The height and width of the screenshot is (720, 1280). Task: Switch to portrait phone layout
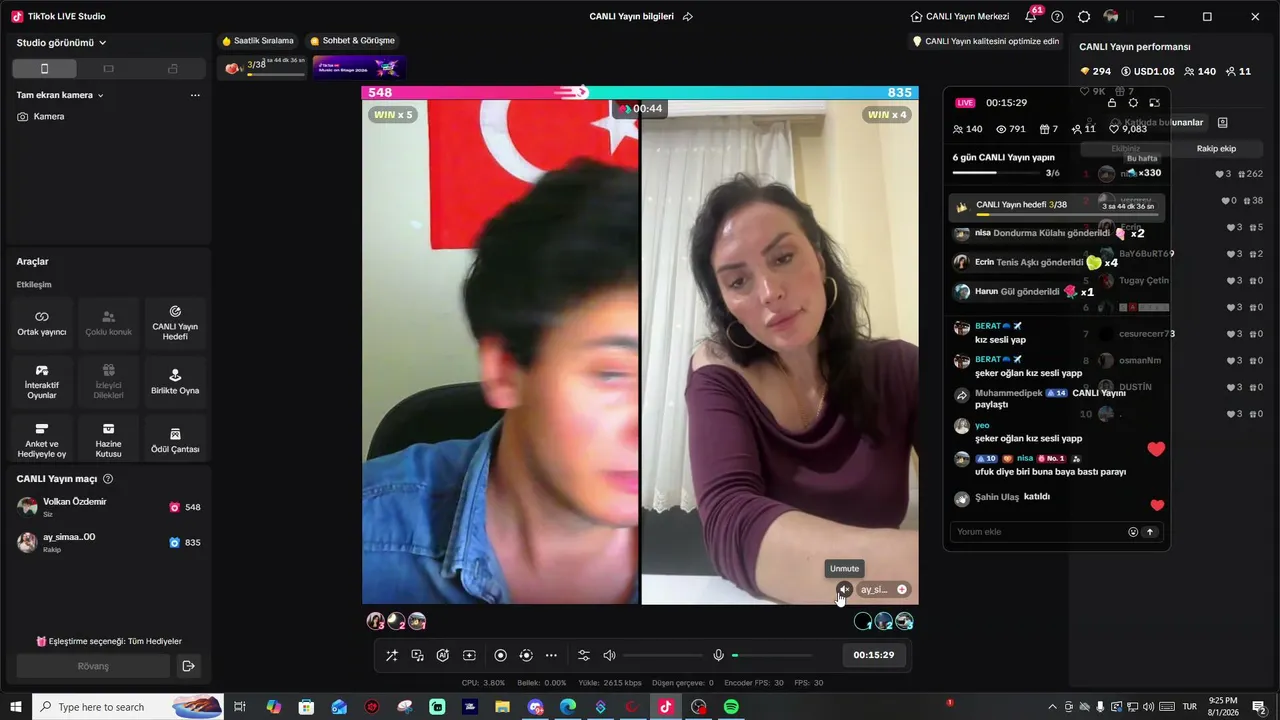tap(44, 69)
